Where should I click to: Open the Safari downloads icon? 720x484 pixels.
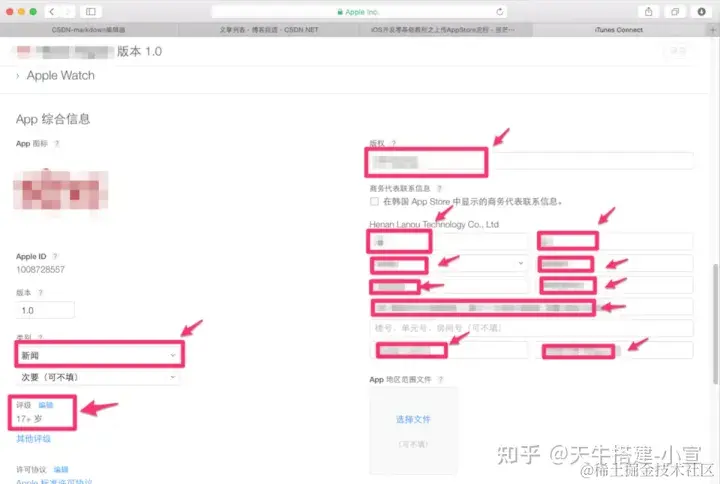pos(701,11)
